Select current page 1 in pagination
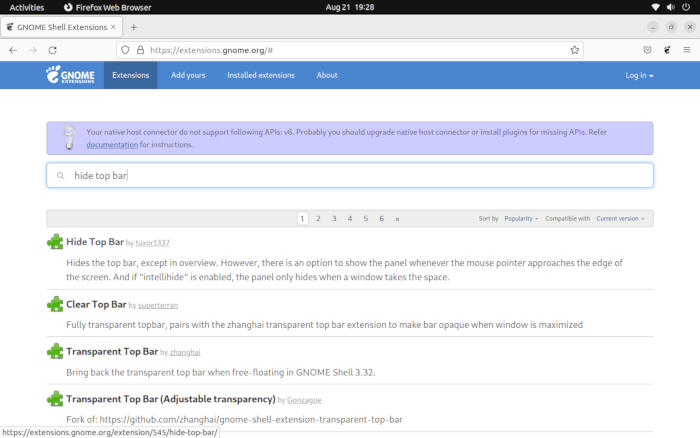The height and width of the screenshot is (438, 700). coord(302,218)
